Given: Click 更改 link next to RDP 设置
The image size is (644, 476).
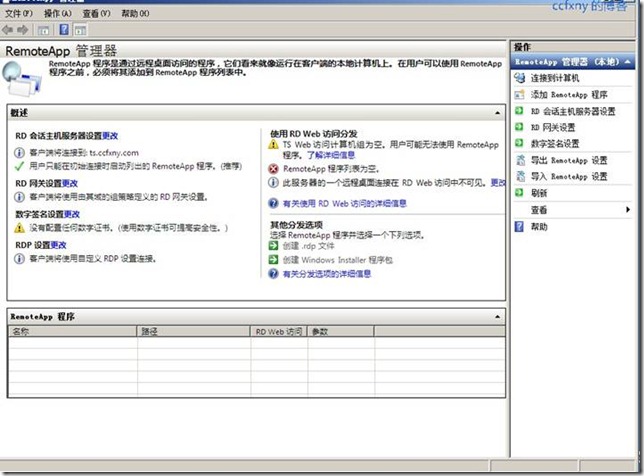Looking at the screenshot, I should pos(58,245).
